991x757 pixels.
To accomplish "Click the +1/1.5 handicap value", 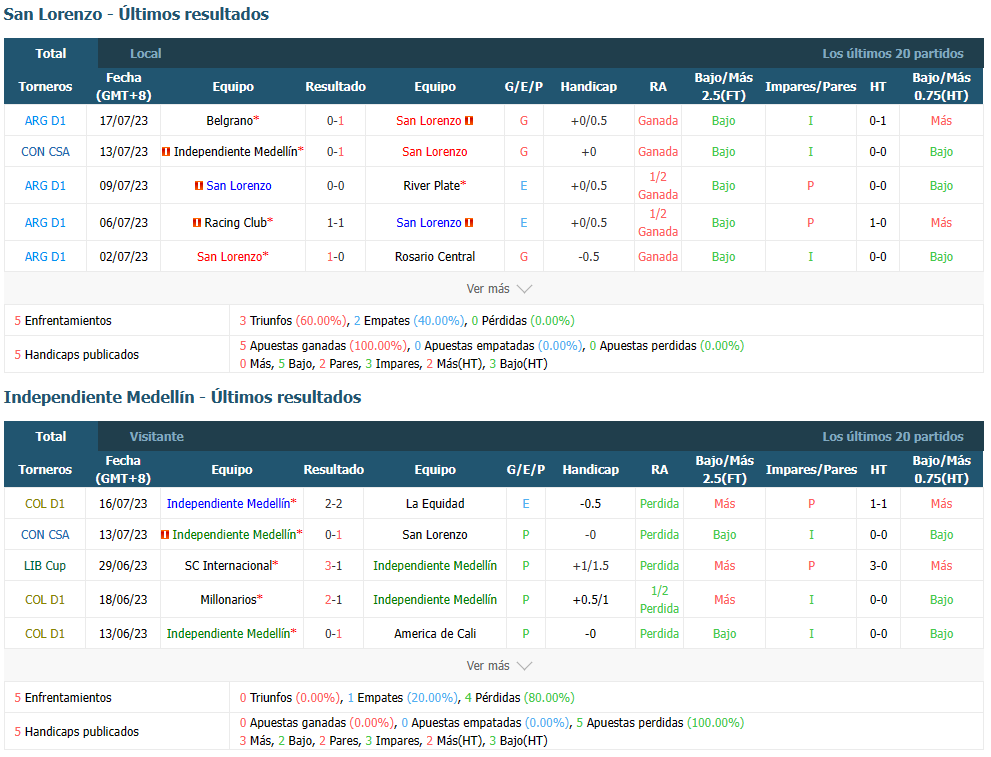I will pos(590,566).
